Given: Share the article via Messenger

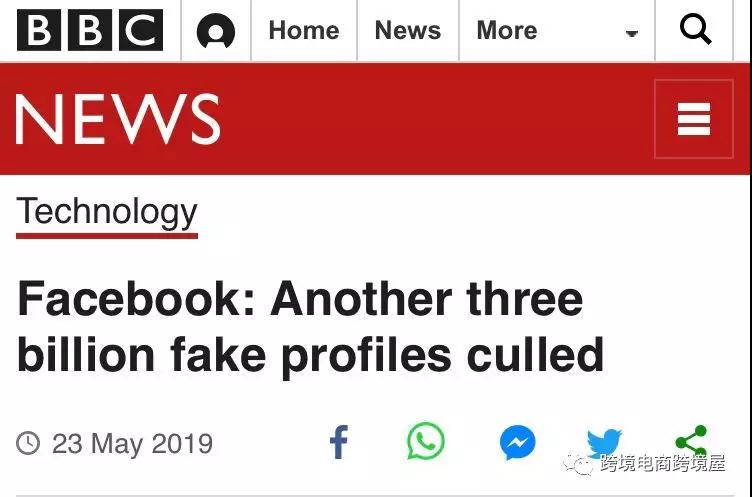Looking at the screenshot, I should [x=518, y=442].
